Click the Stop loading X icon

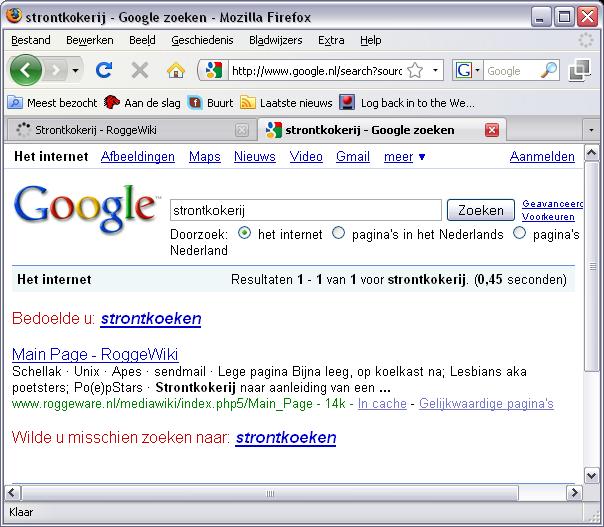click(140, 70)
